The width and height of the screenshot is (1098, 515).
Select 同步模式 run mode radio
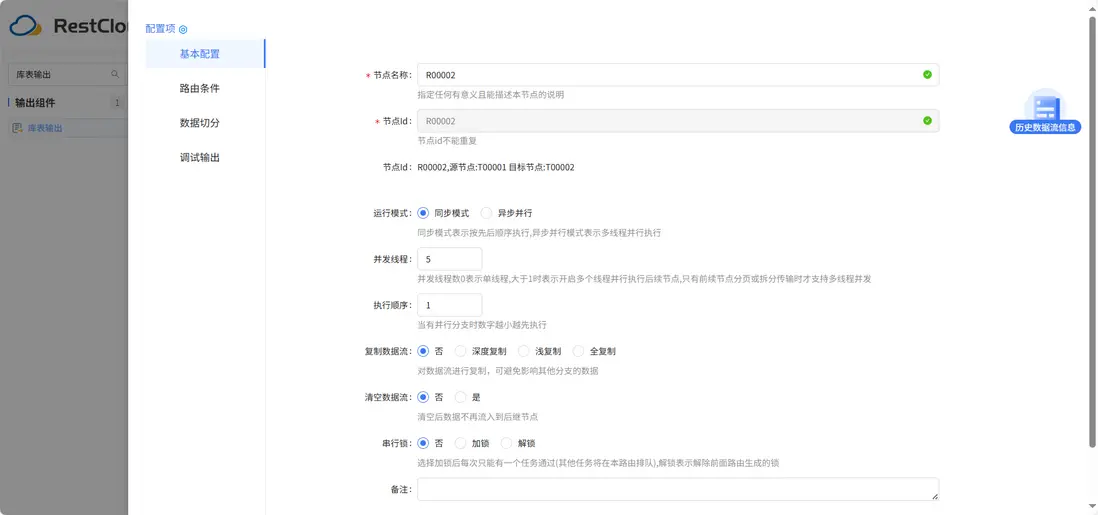[423, 212]
